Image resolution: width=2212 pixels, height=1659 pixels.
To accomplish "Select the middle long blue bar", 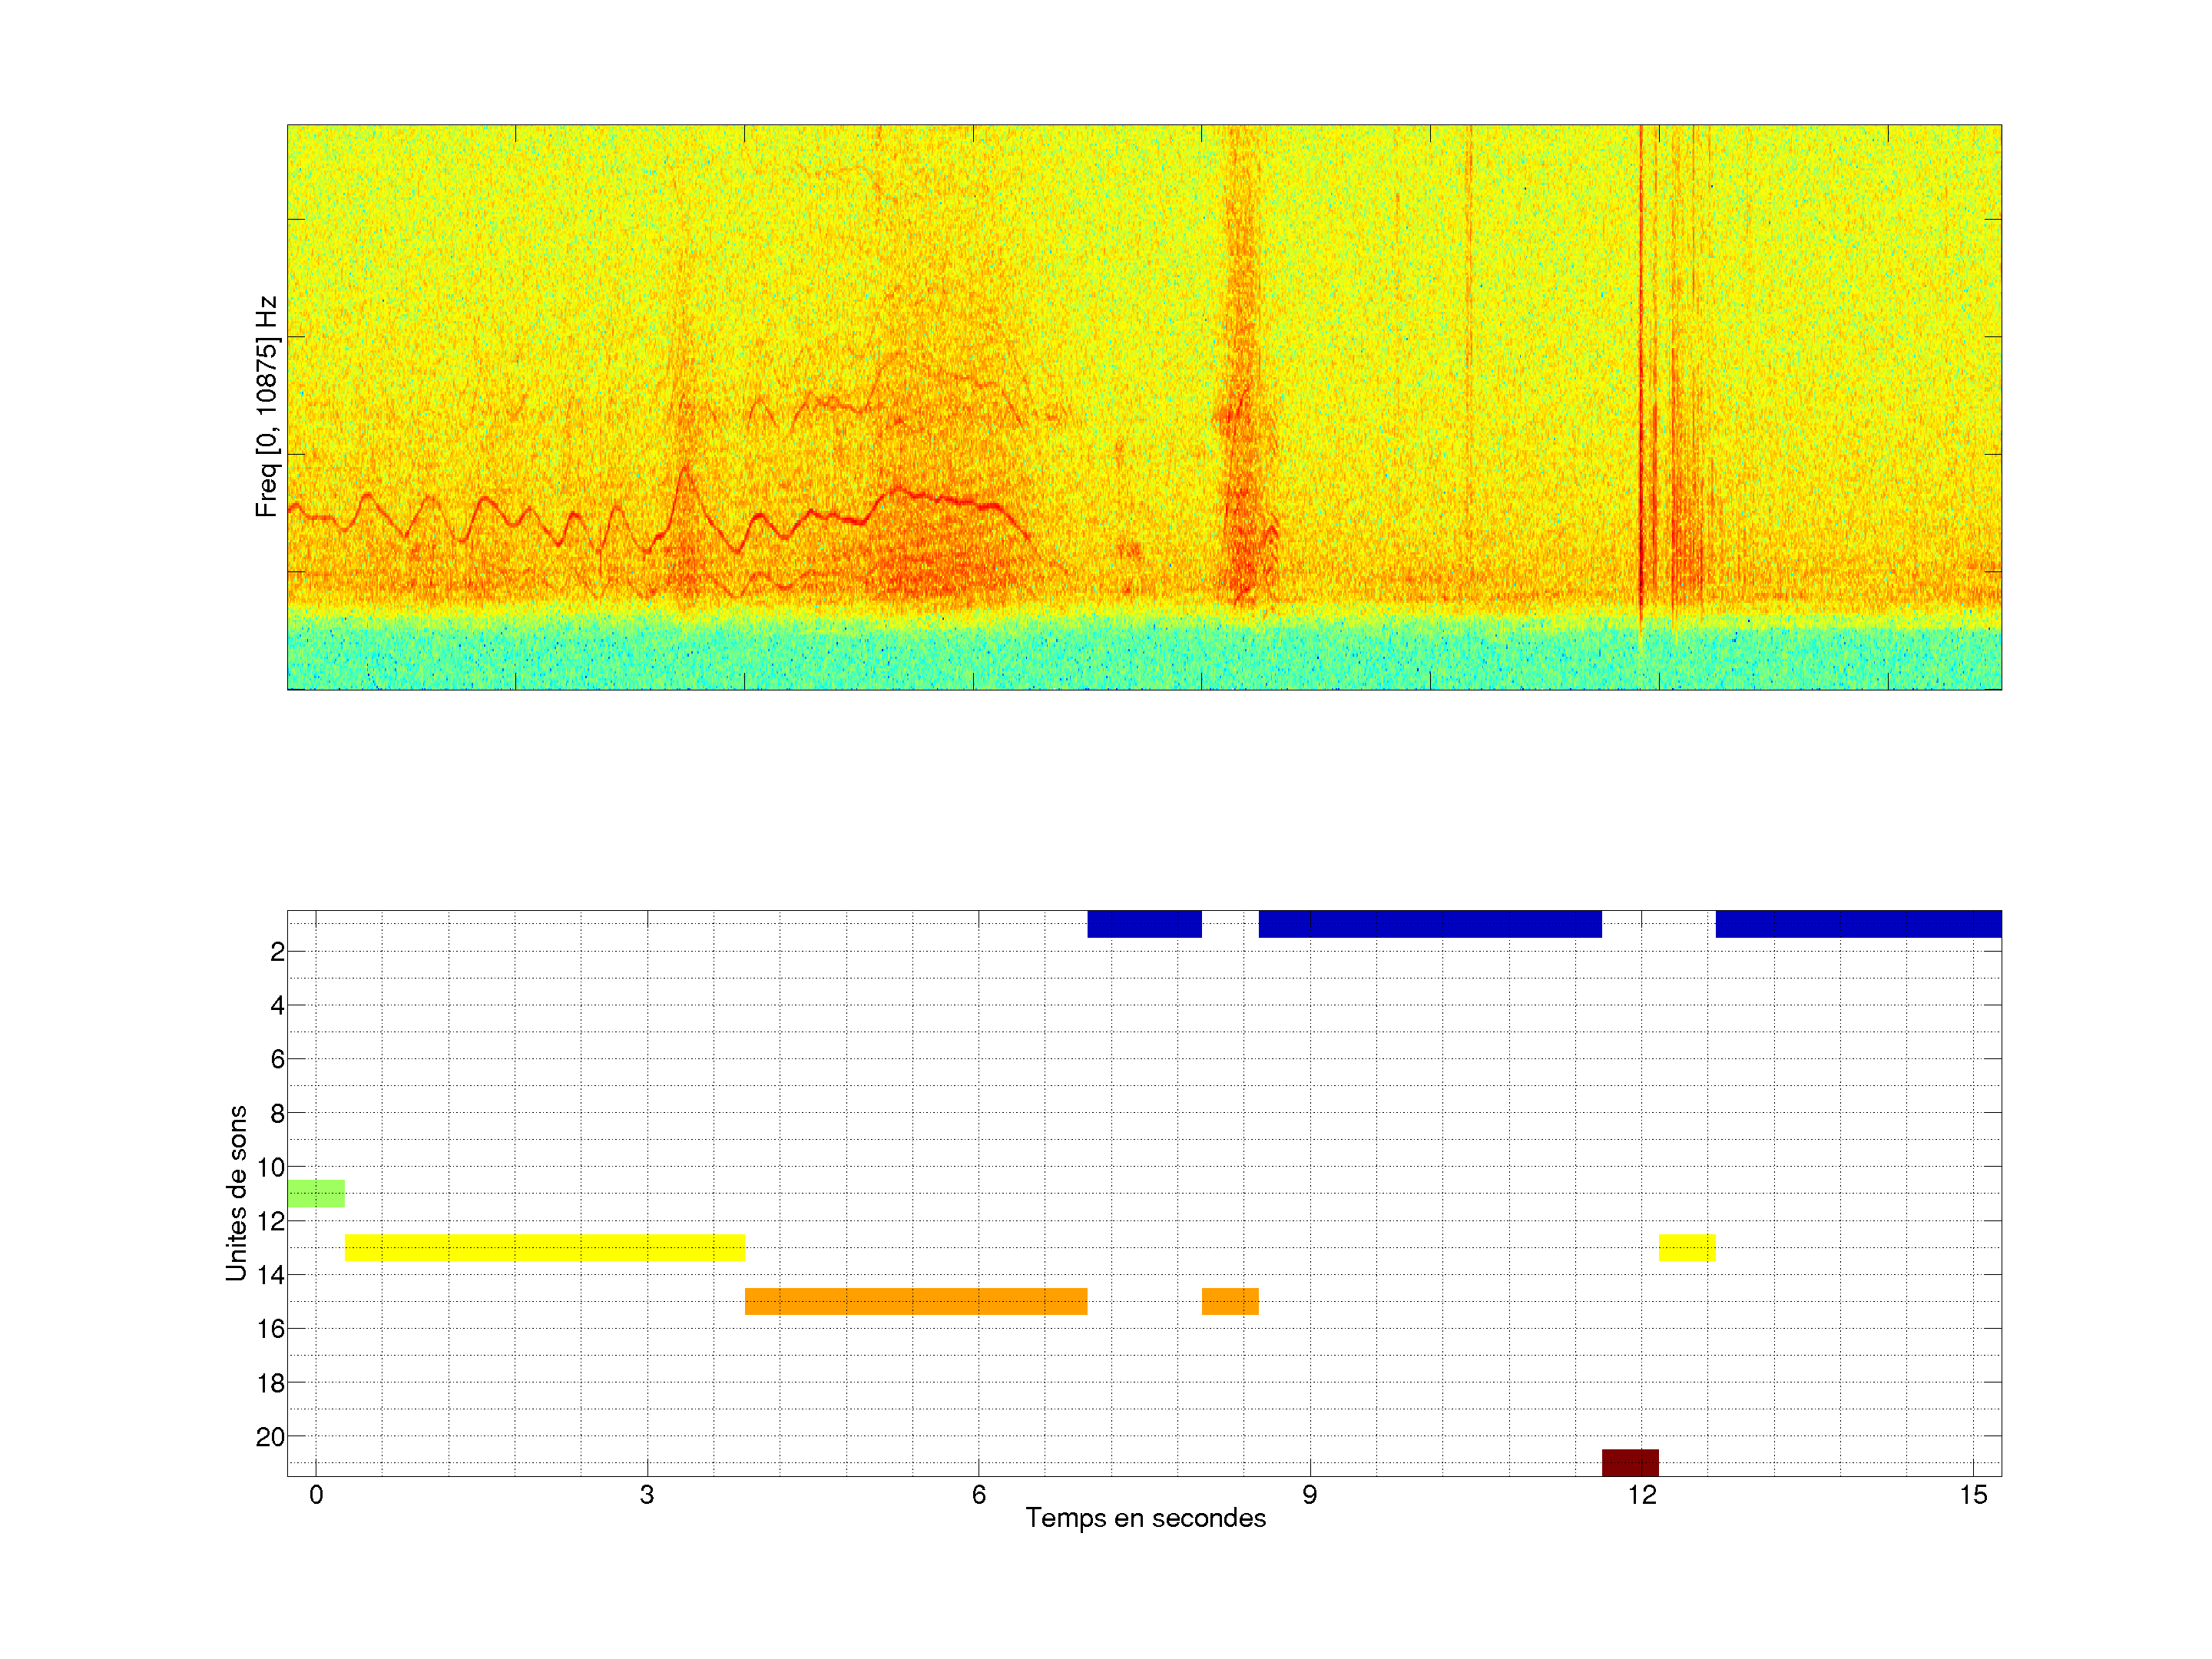I will 1430,924.
